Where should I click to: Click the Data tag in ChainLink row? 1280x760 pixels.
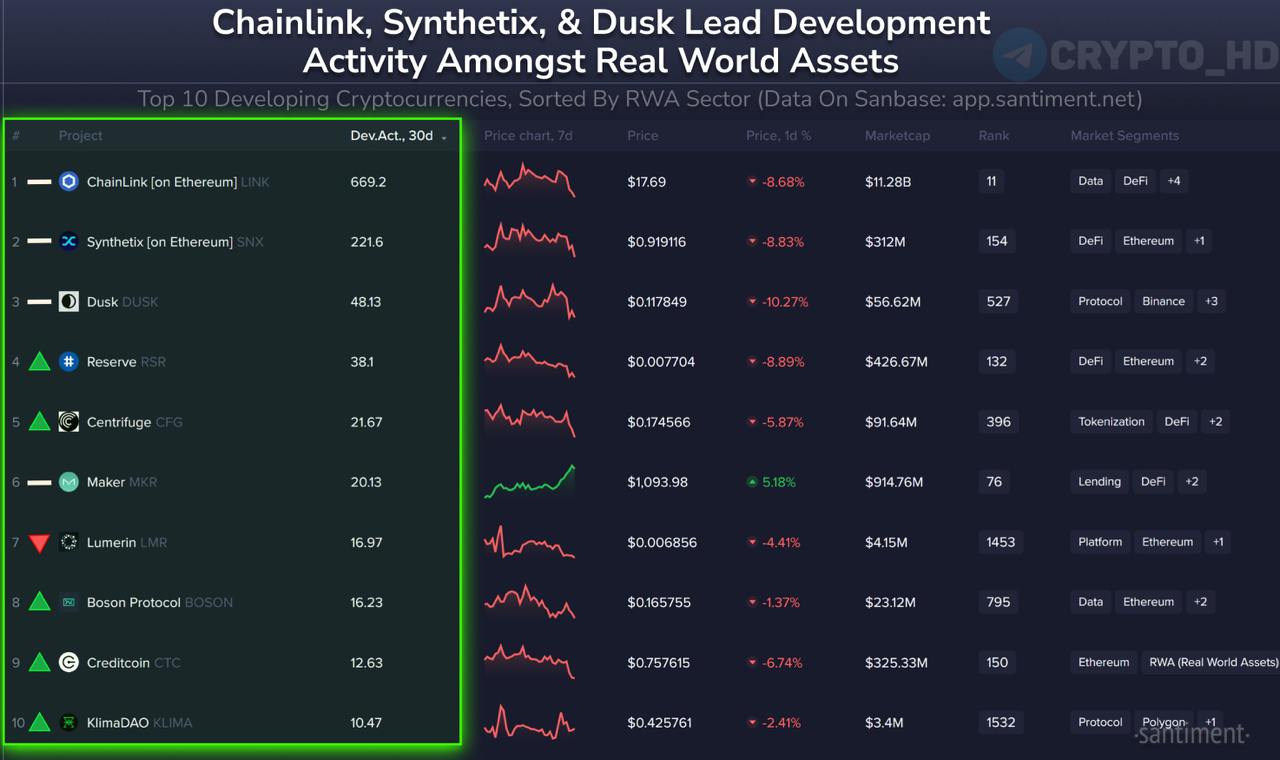(x=1091, y=181)
